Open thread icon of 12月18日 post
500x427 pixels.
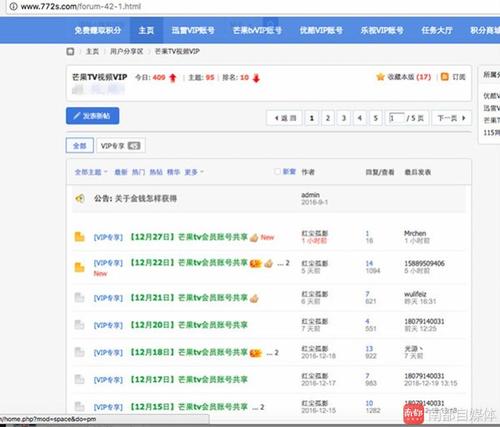pos(79,352)
